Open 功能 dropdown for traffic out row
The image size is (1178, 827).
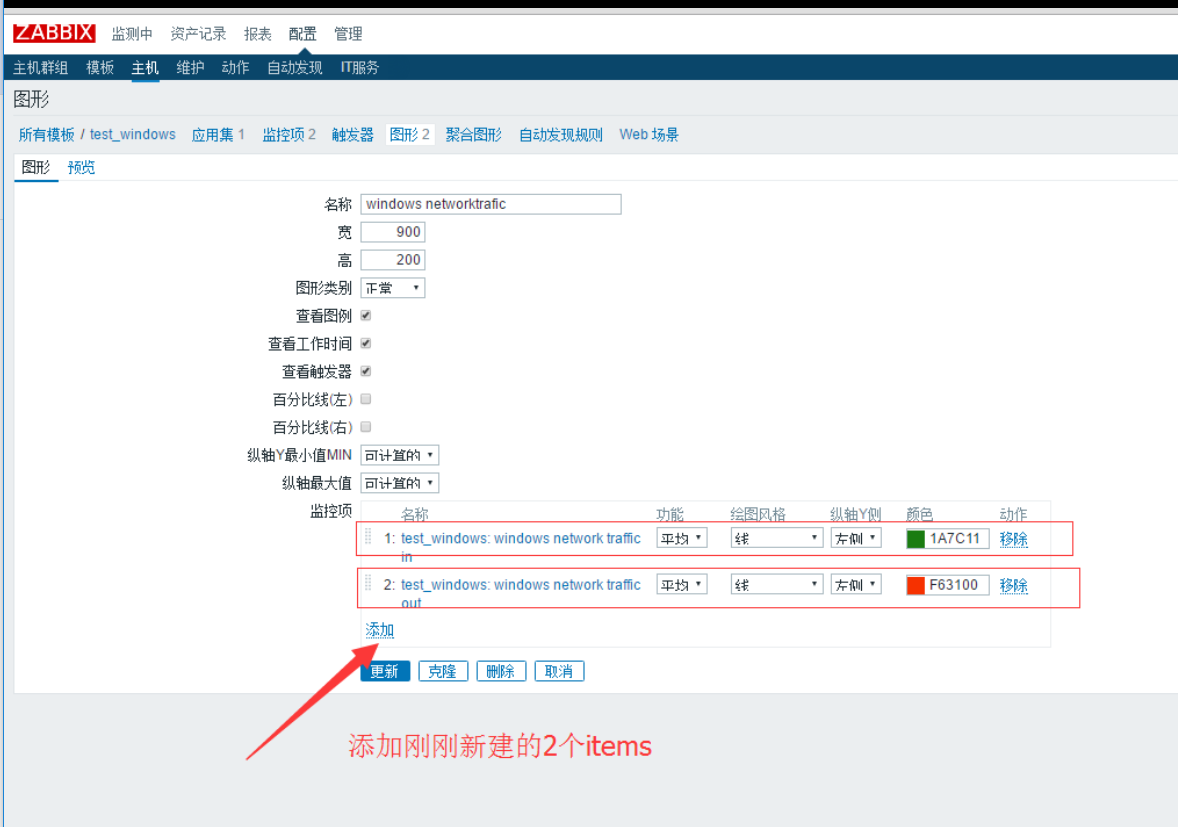click(x=681, y=584)
